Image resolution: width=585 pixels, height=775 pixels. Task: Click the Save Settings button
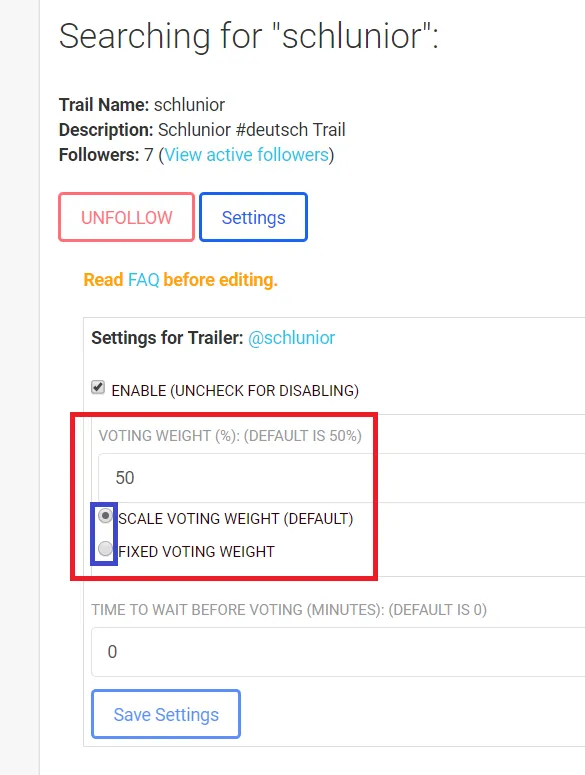[166, 714]
